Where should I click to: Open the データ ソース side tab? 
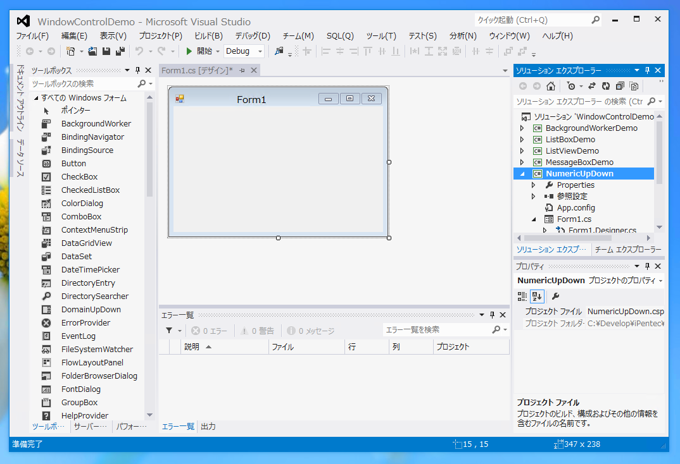[x=20, y=158]
